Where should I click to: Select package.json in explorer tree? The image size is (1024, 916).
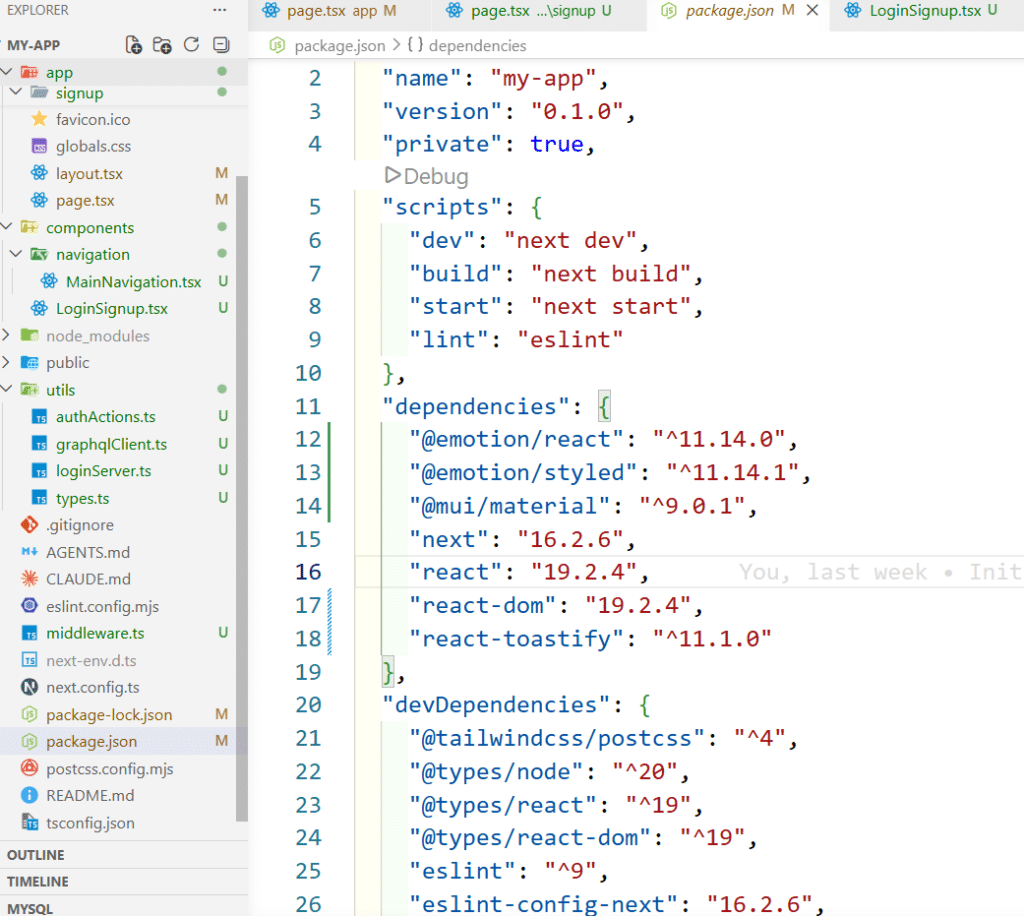91,742
